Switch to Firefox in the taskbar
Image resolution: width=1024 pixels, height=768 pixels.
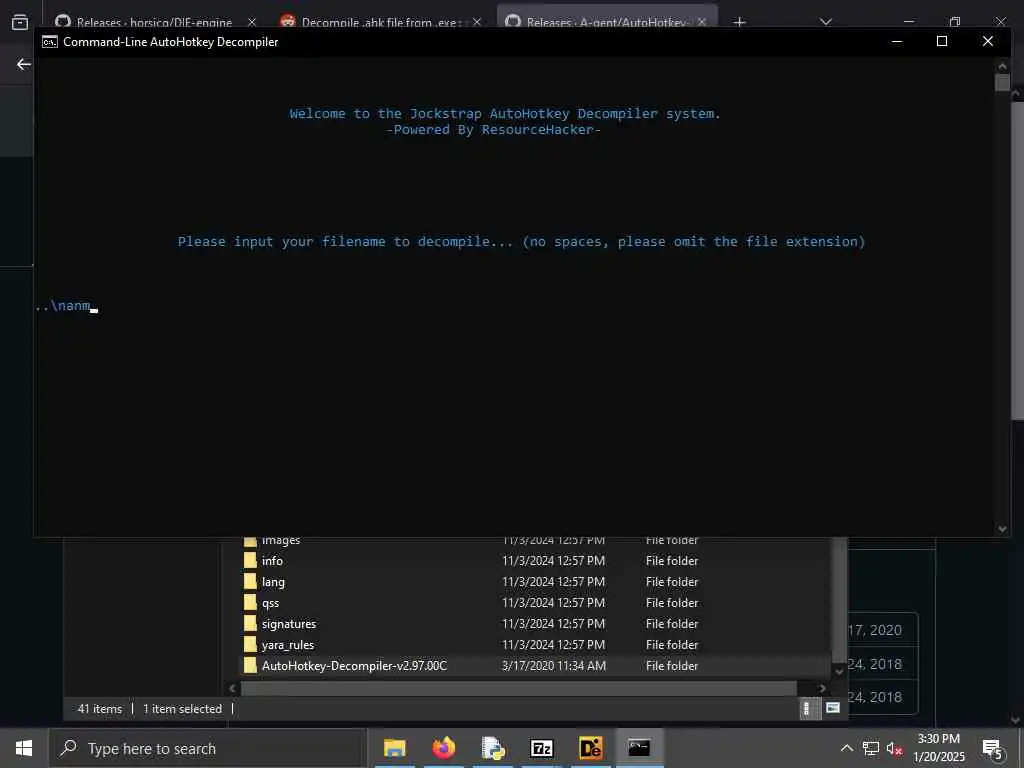443,748
